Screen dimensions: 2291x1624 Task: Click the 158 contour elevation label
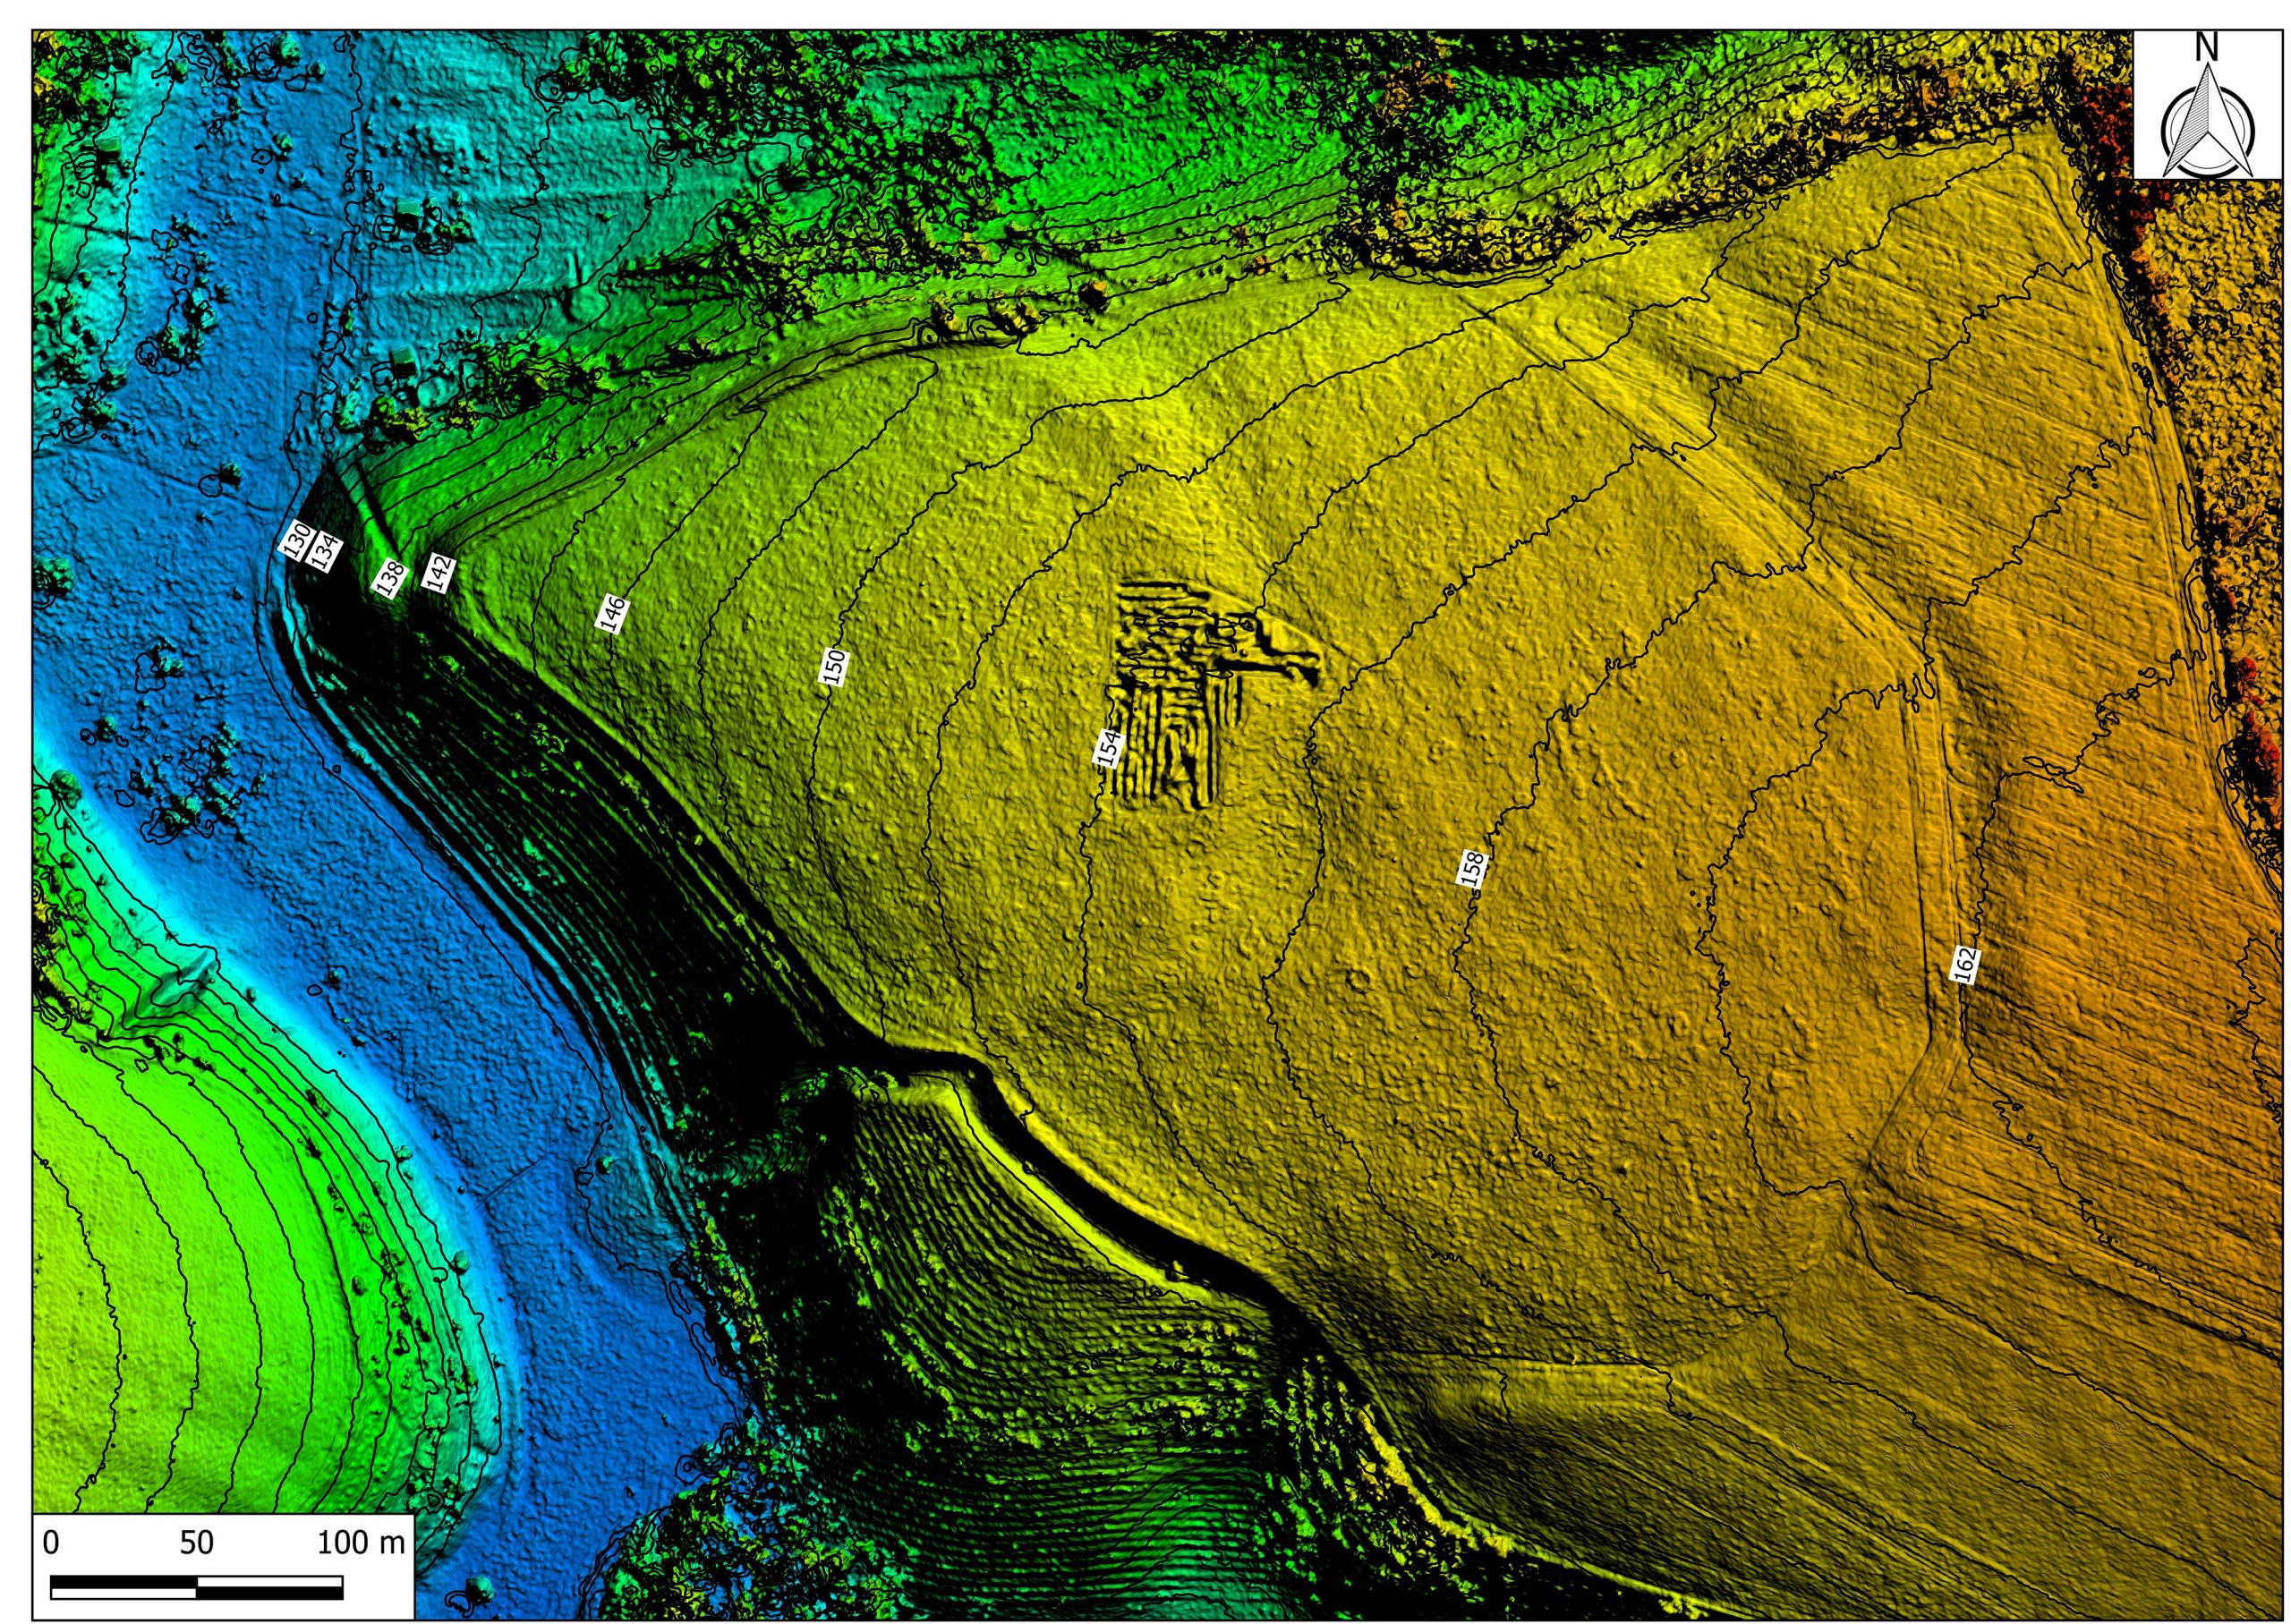tap(1471, 868)
